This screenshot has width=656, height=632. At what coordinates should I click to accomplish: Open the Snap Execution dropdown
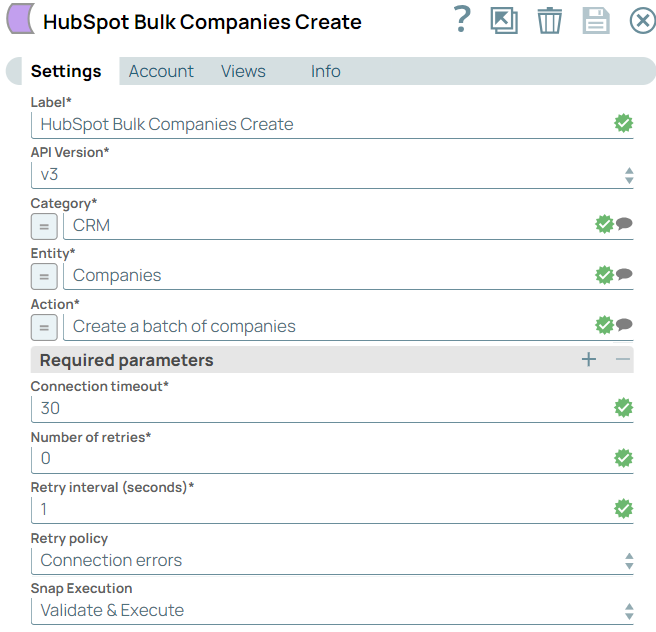click(332, 611)
